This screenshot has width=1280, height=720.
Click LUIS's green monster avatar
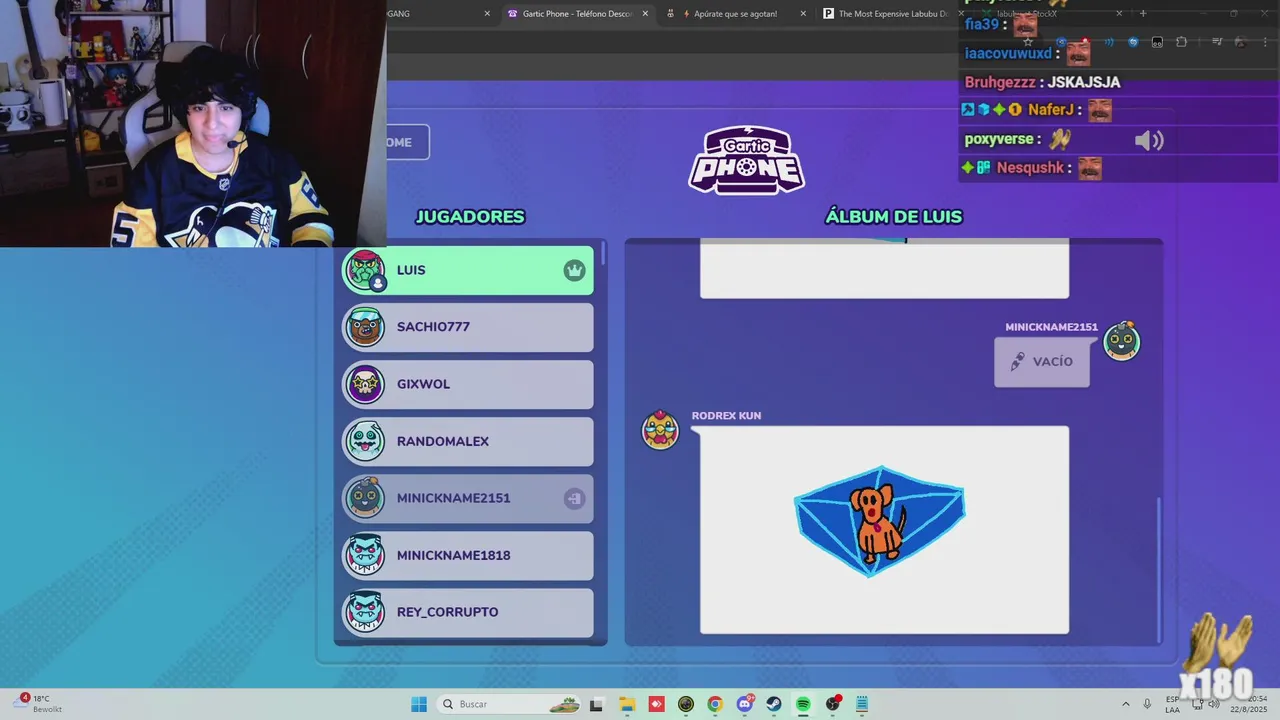(365, 270)
